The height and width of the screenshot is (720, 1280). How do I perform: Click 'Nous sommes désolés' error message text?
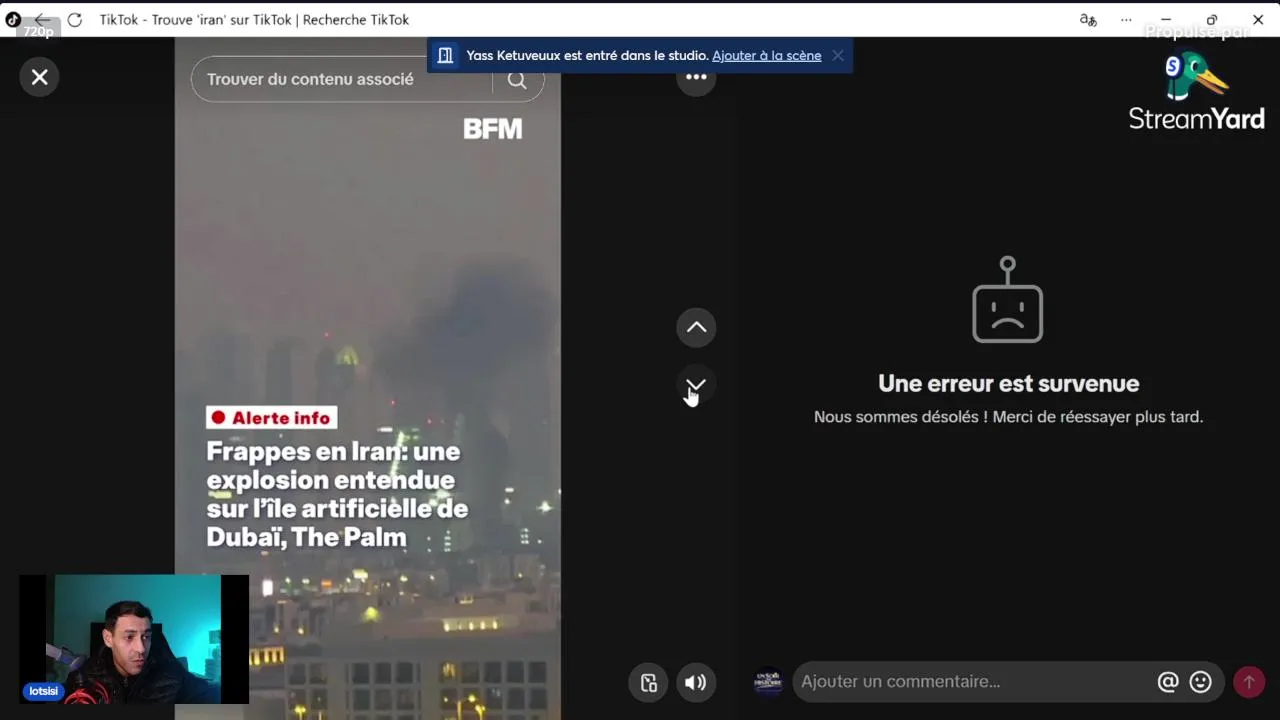[x=1008, y=417]
